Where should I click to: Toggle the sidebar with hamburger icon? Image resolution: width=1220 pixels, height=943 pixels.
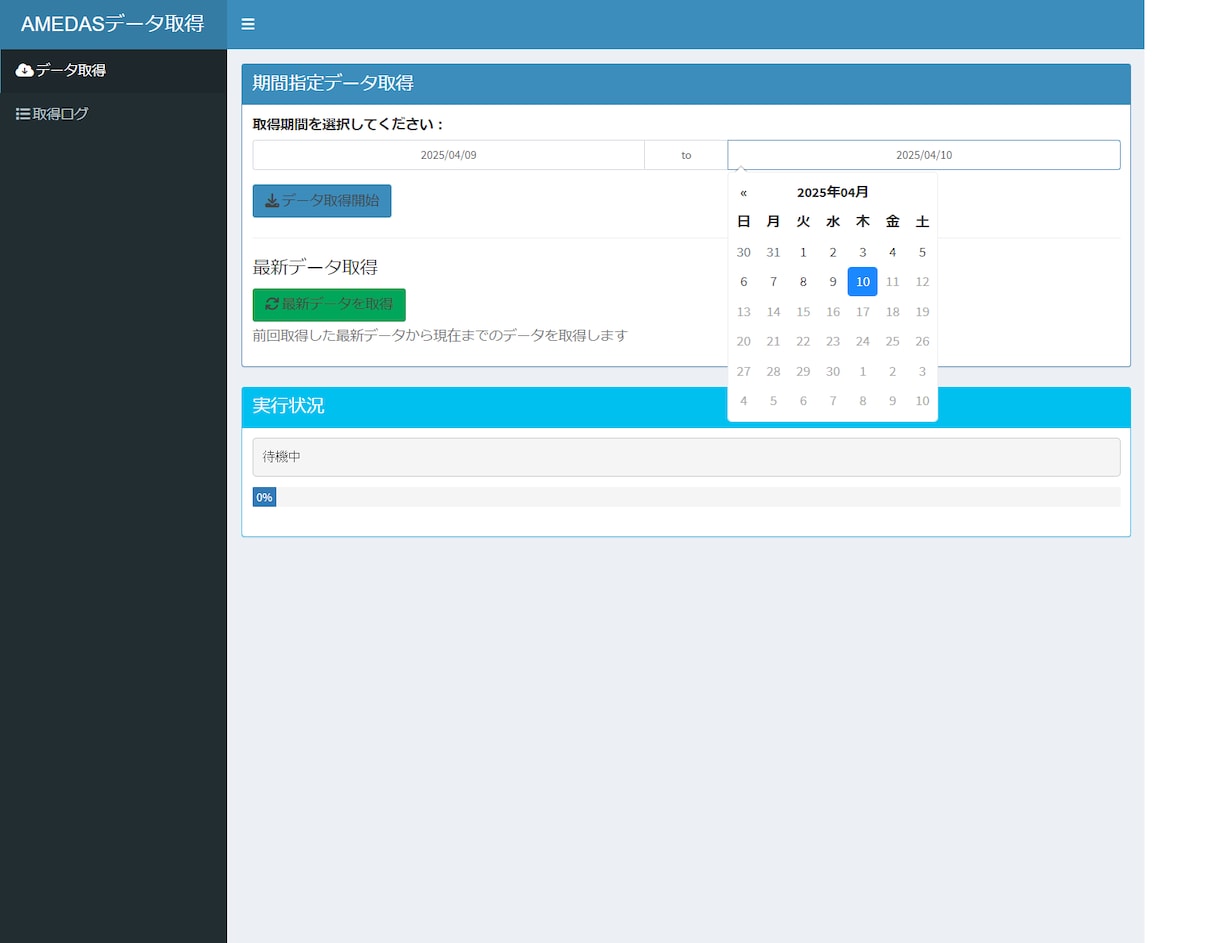[248, 24]
